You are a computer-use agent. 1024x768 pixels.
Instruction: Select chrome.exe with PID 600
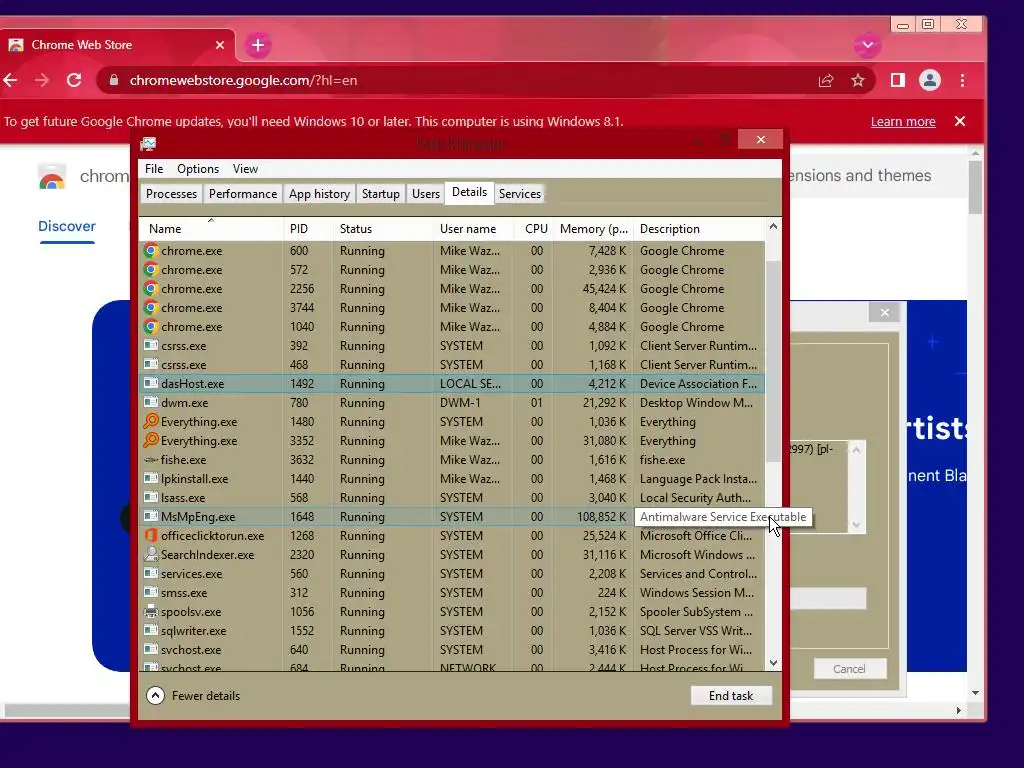click(x=452, y=251)
